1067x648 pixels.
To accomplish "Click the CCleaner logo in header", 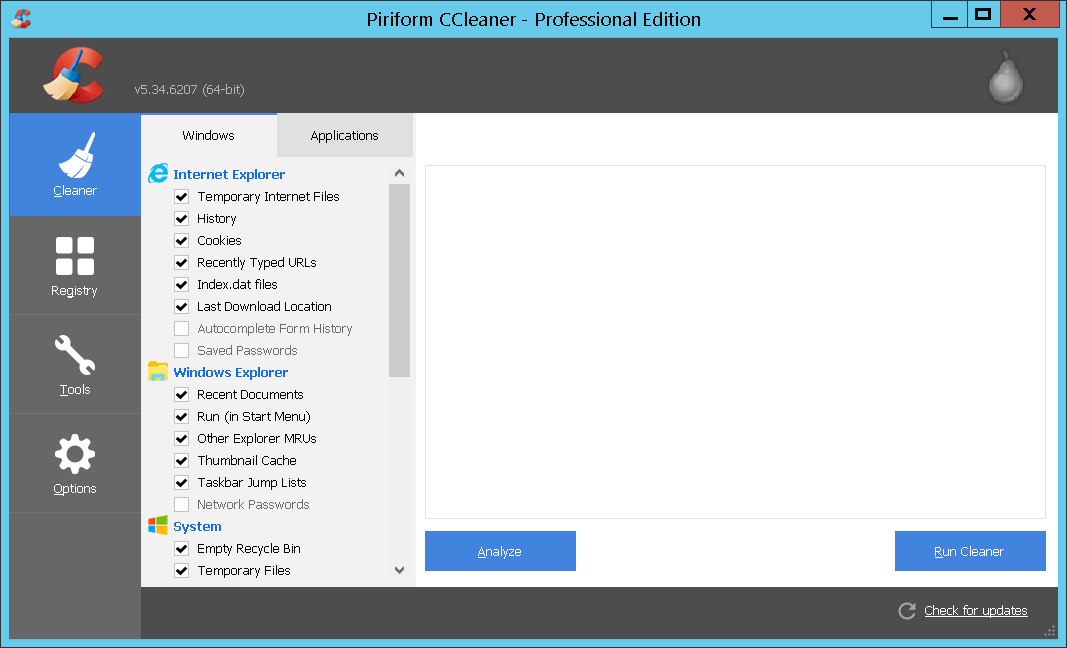I will (x=74, y=75).
